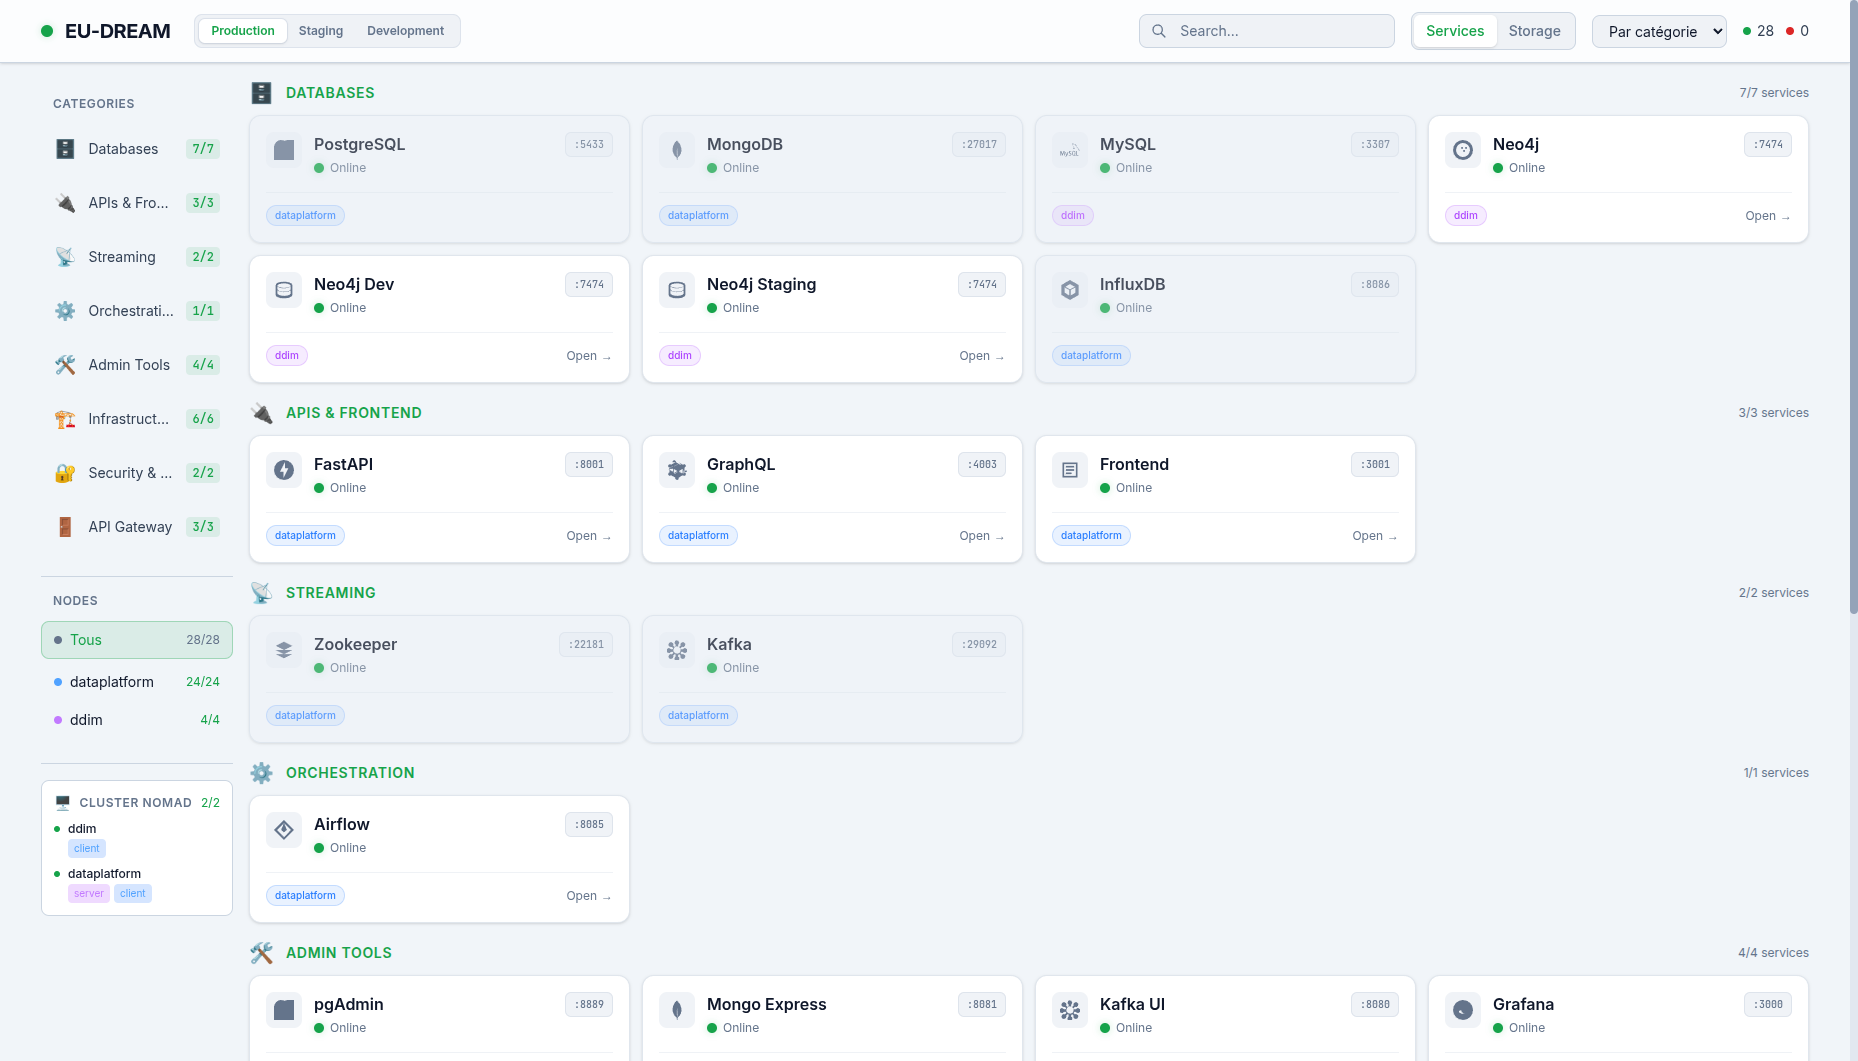Focus the Search input field

(1280, 31)
